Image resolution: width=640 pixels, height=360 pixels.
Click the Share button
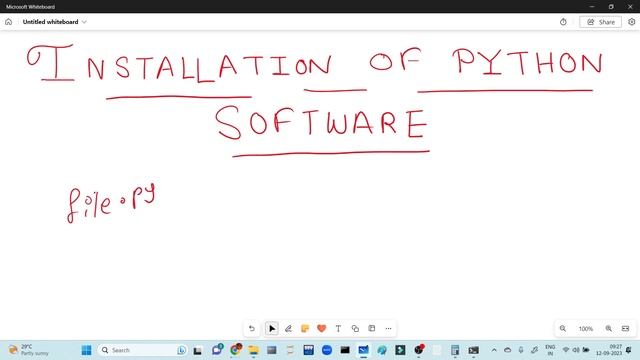600,22
